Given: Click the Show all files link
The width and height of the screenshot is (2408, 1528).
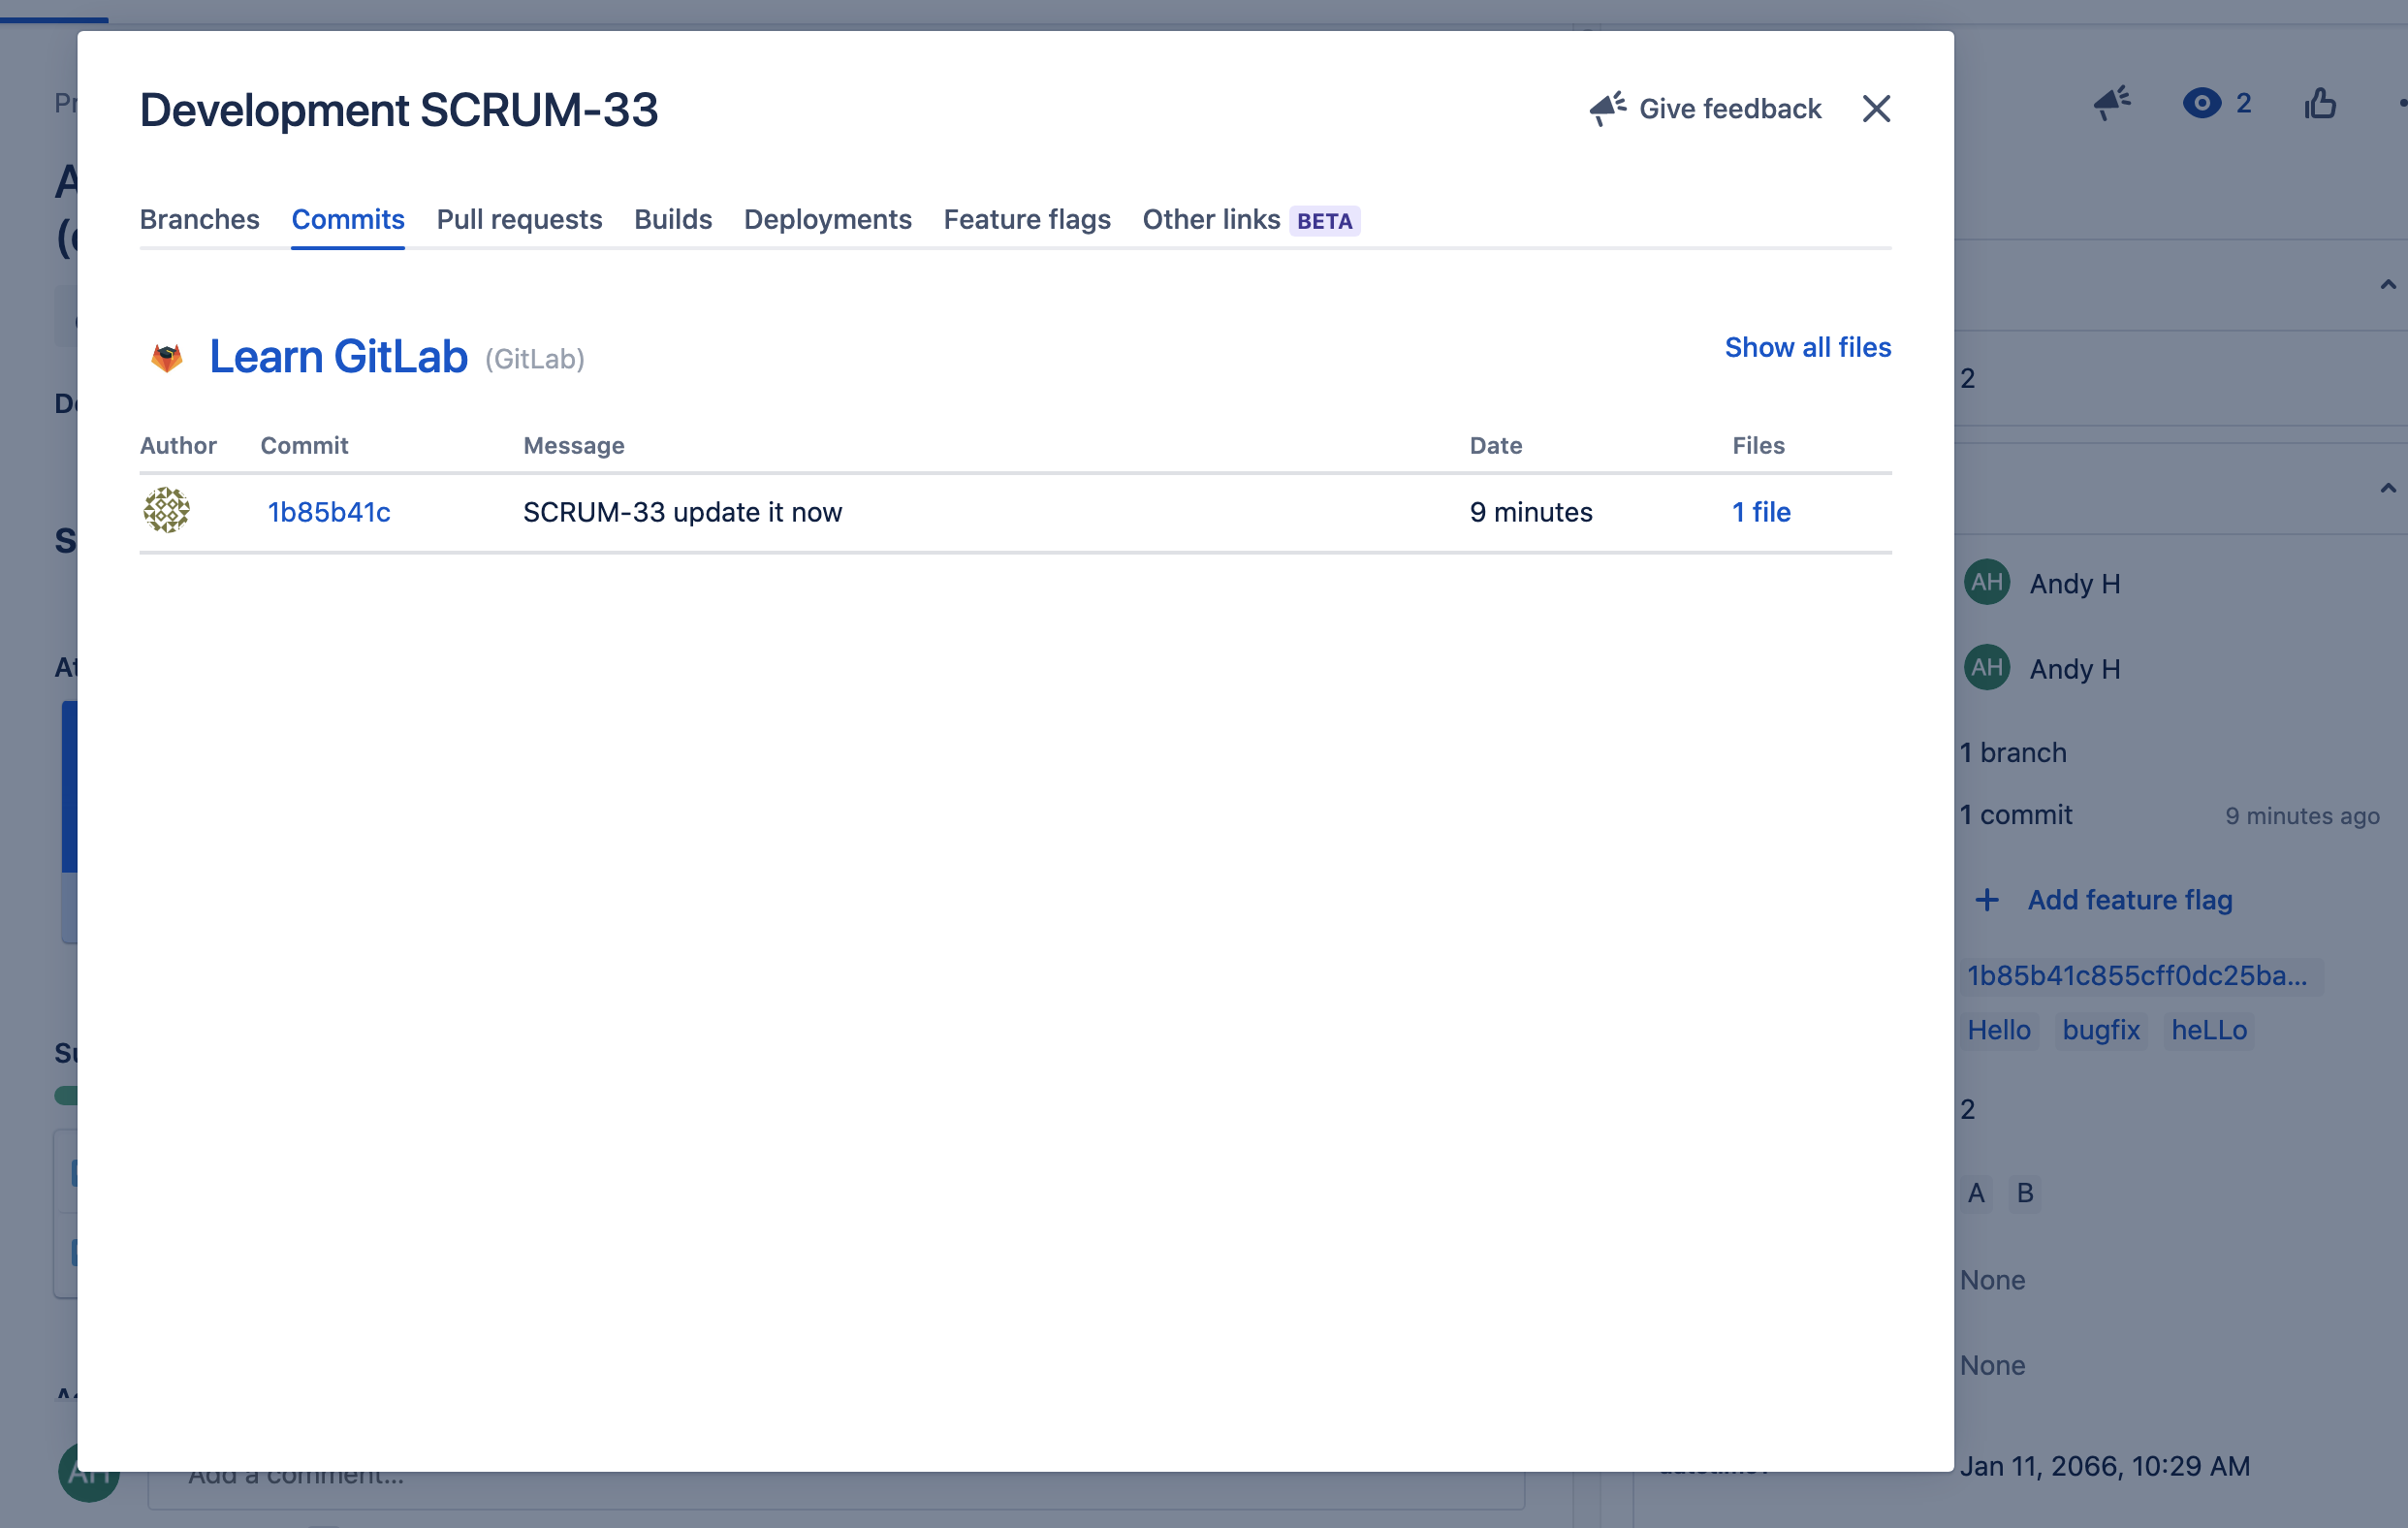Looking at the screenshot, I should [1806, 347].
